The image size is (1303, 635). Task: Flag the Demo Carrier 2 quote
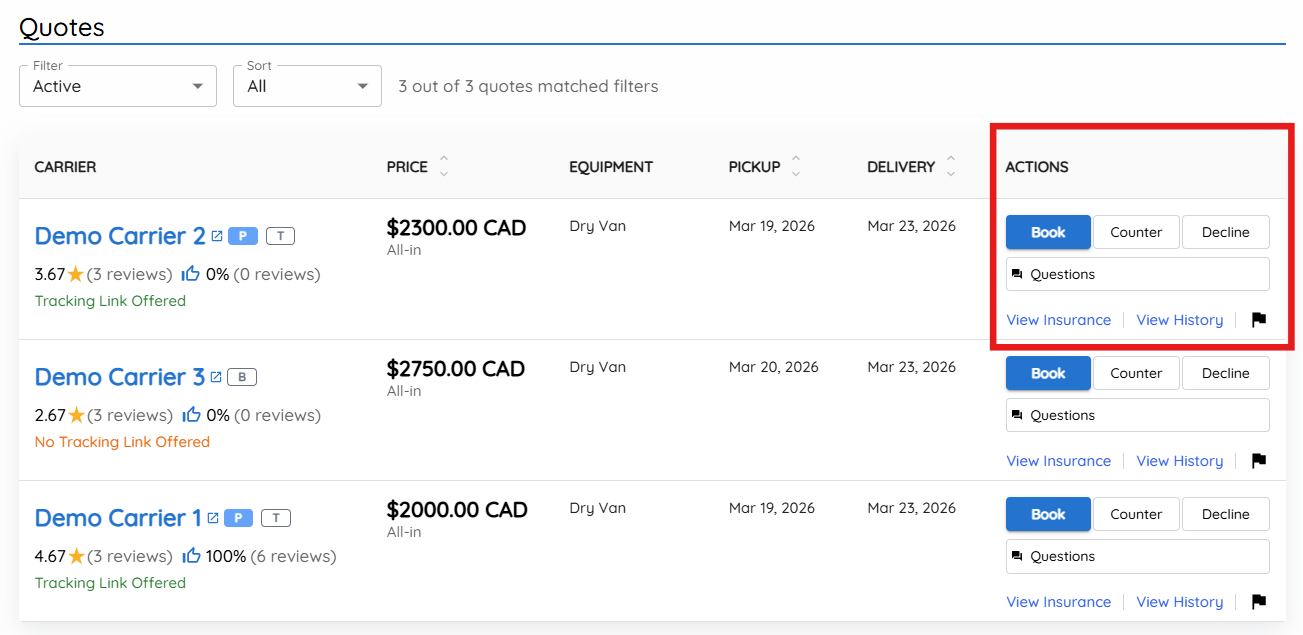1259,320
